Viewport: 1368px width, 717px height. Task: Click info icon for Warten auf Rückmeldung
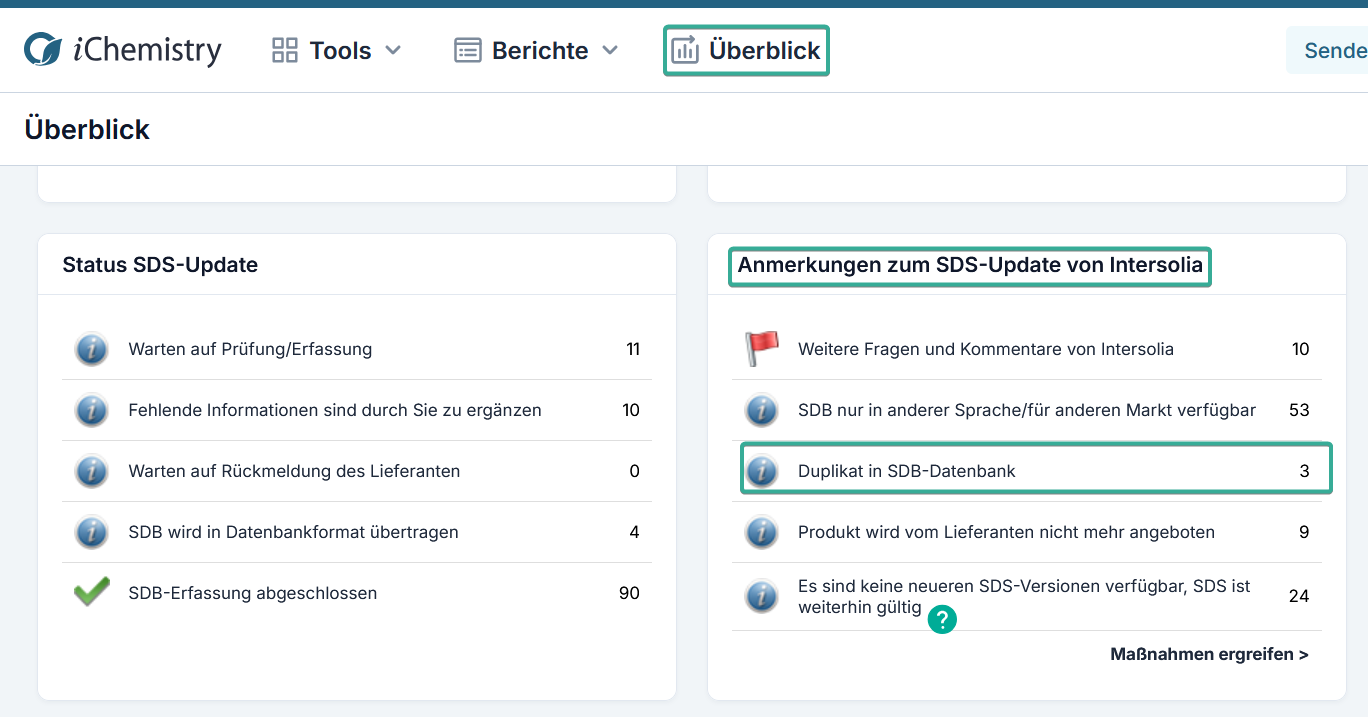tap(92, 471)
